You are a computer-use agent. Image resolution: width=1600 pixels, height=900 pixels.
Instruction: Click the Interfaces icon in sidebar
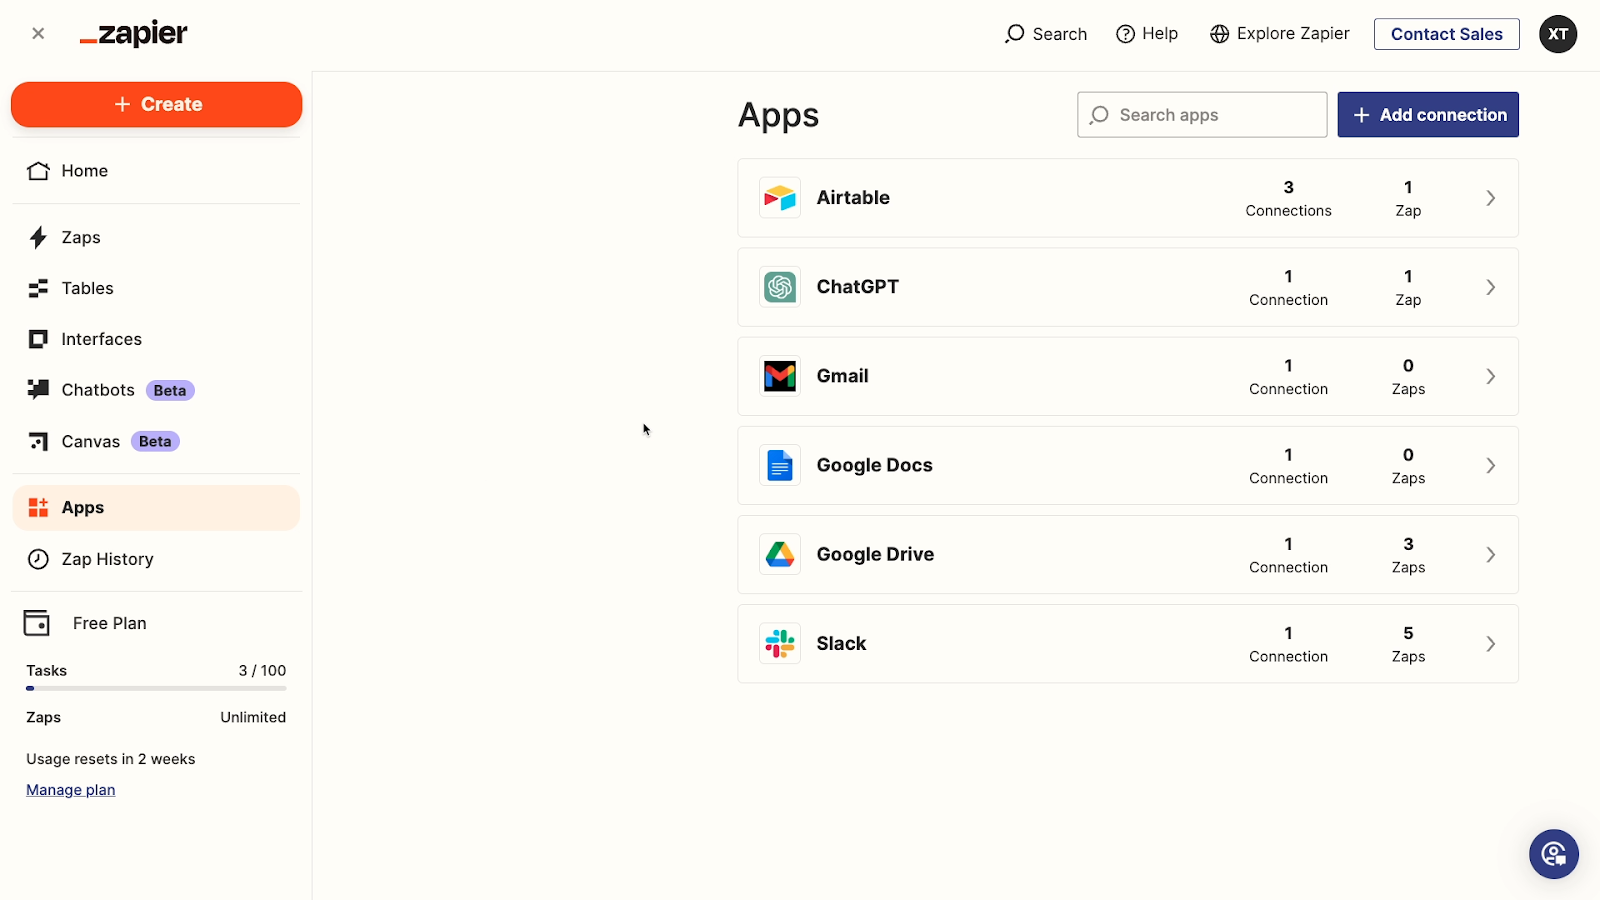coord(38,339)
